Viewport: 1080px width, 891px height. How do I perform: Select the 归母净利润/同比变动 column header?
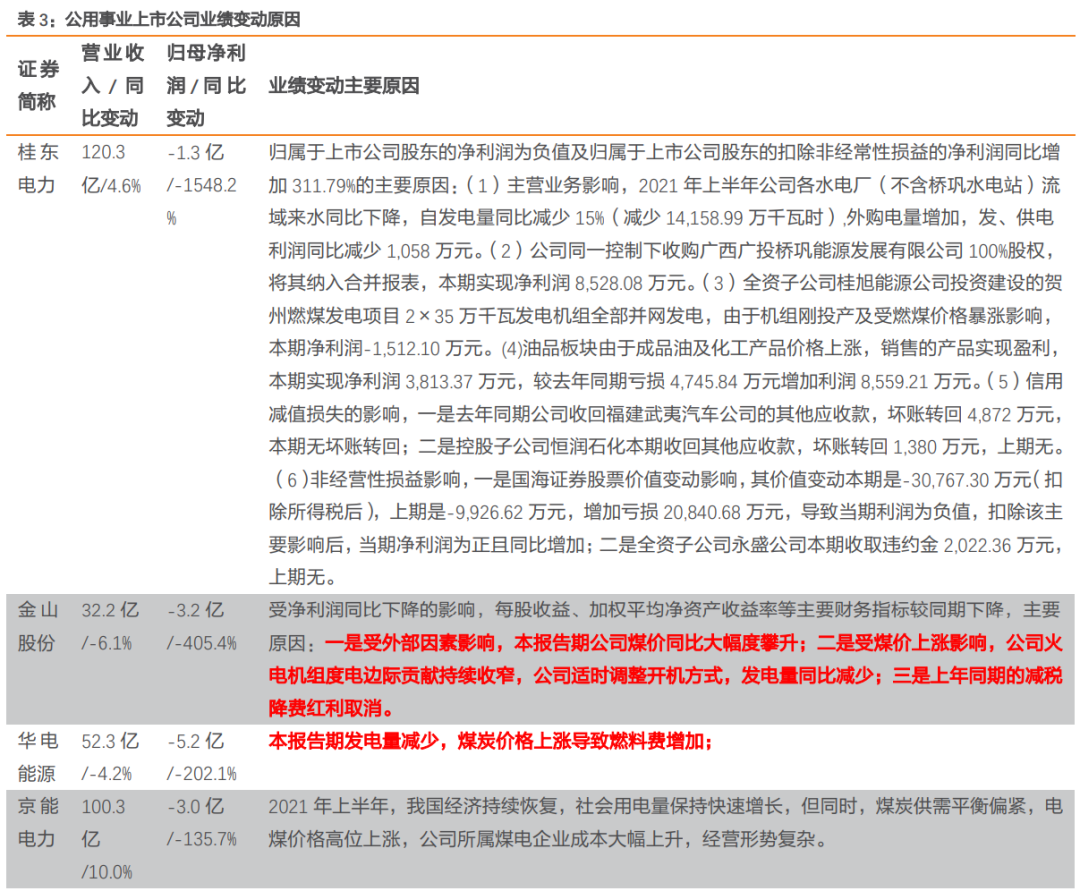tap(206, 85)
